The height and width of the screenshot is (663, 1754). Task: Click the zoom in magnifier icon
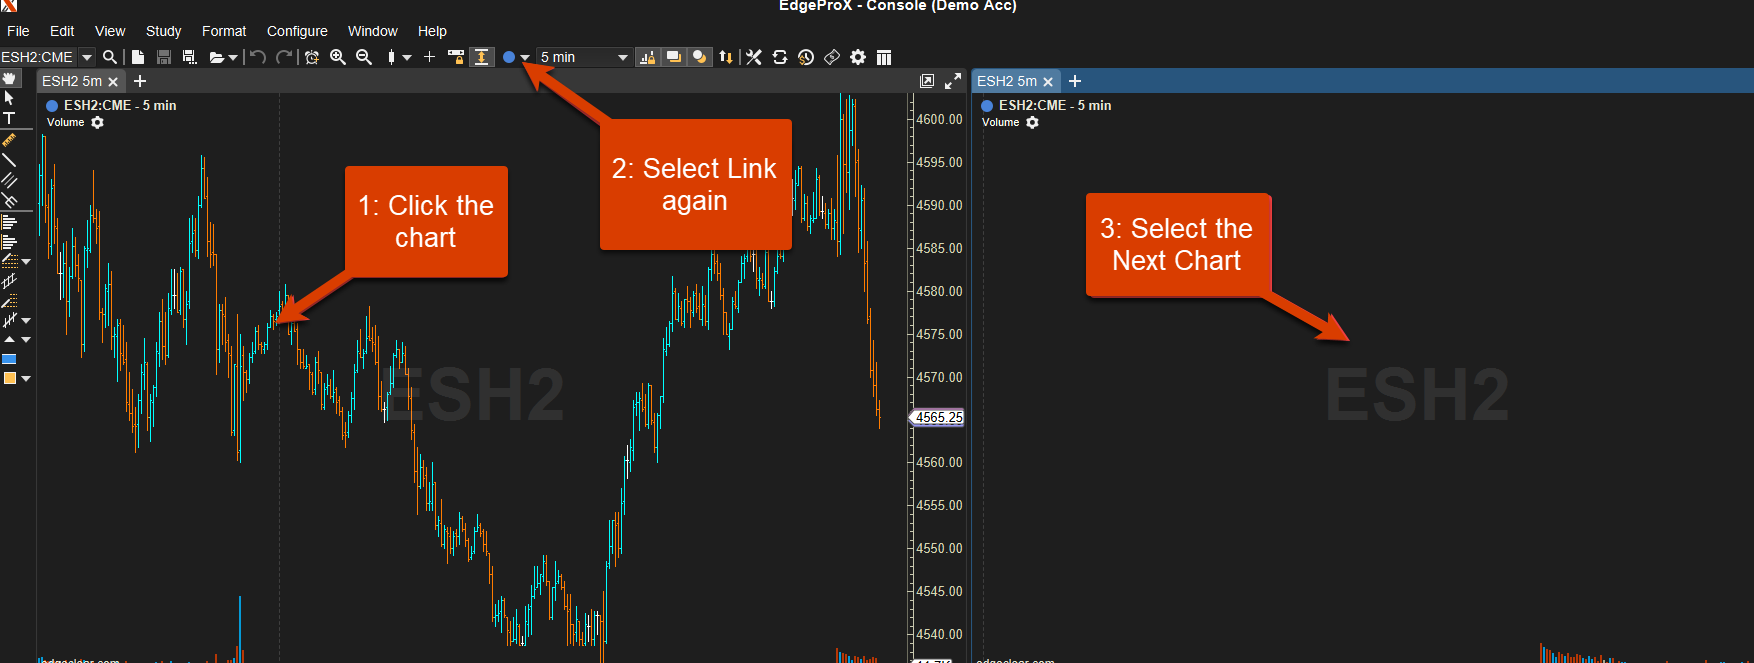coord(338,57)
